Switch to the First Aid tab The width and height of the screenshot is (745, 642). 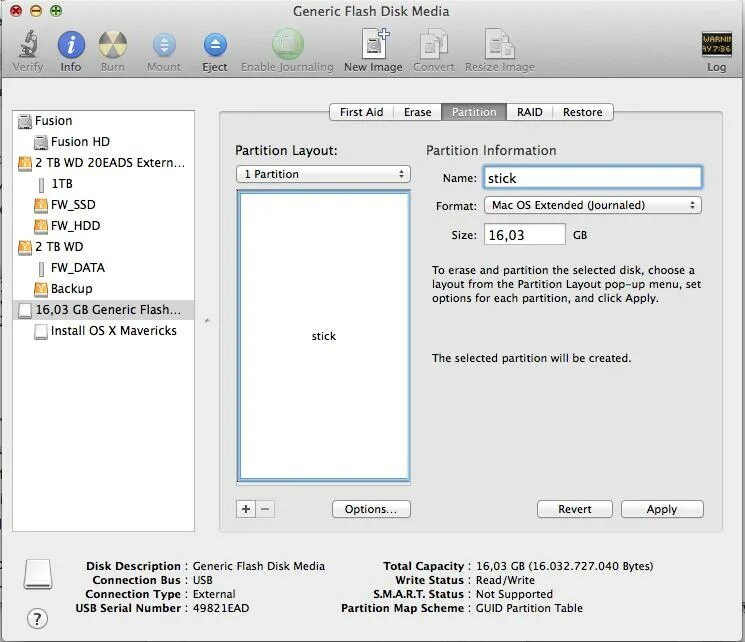click(361, 112)
